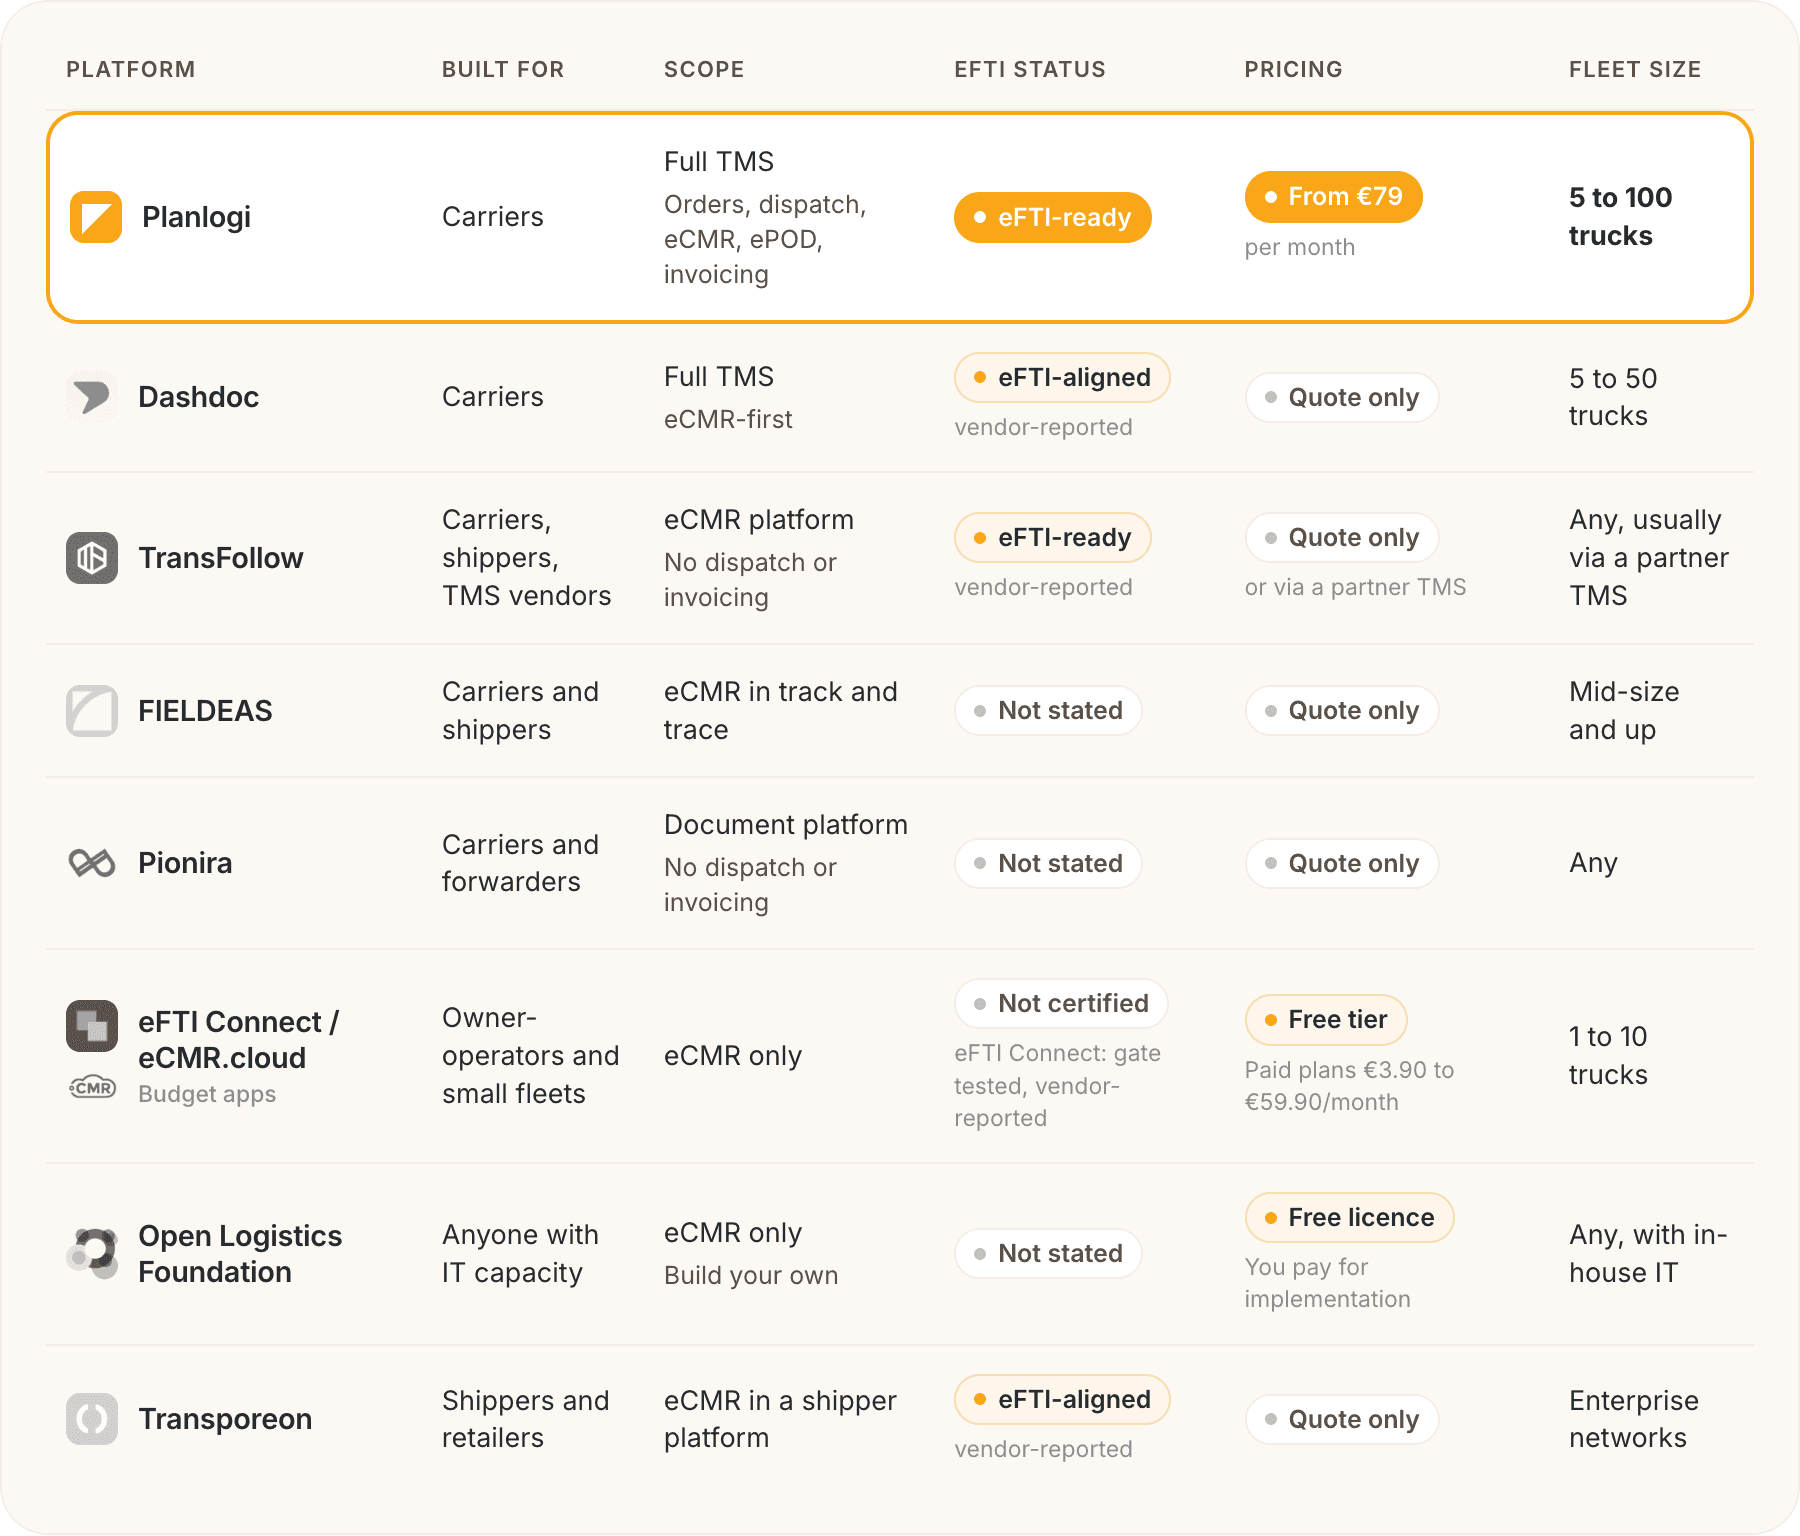Viewport: 1800px width, 1536px height.
Task: Click the eFTI Connect square logo icon
Action: pyautogui.click(x=92, y=1026)
